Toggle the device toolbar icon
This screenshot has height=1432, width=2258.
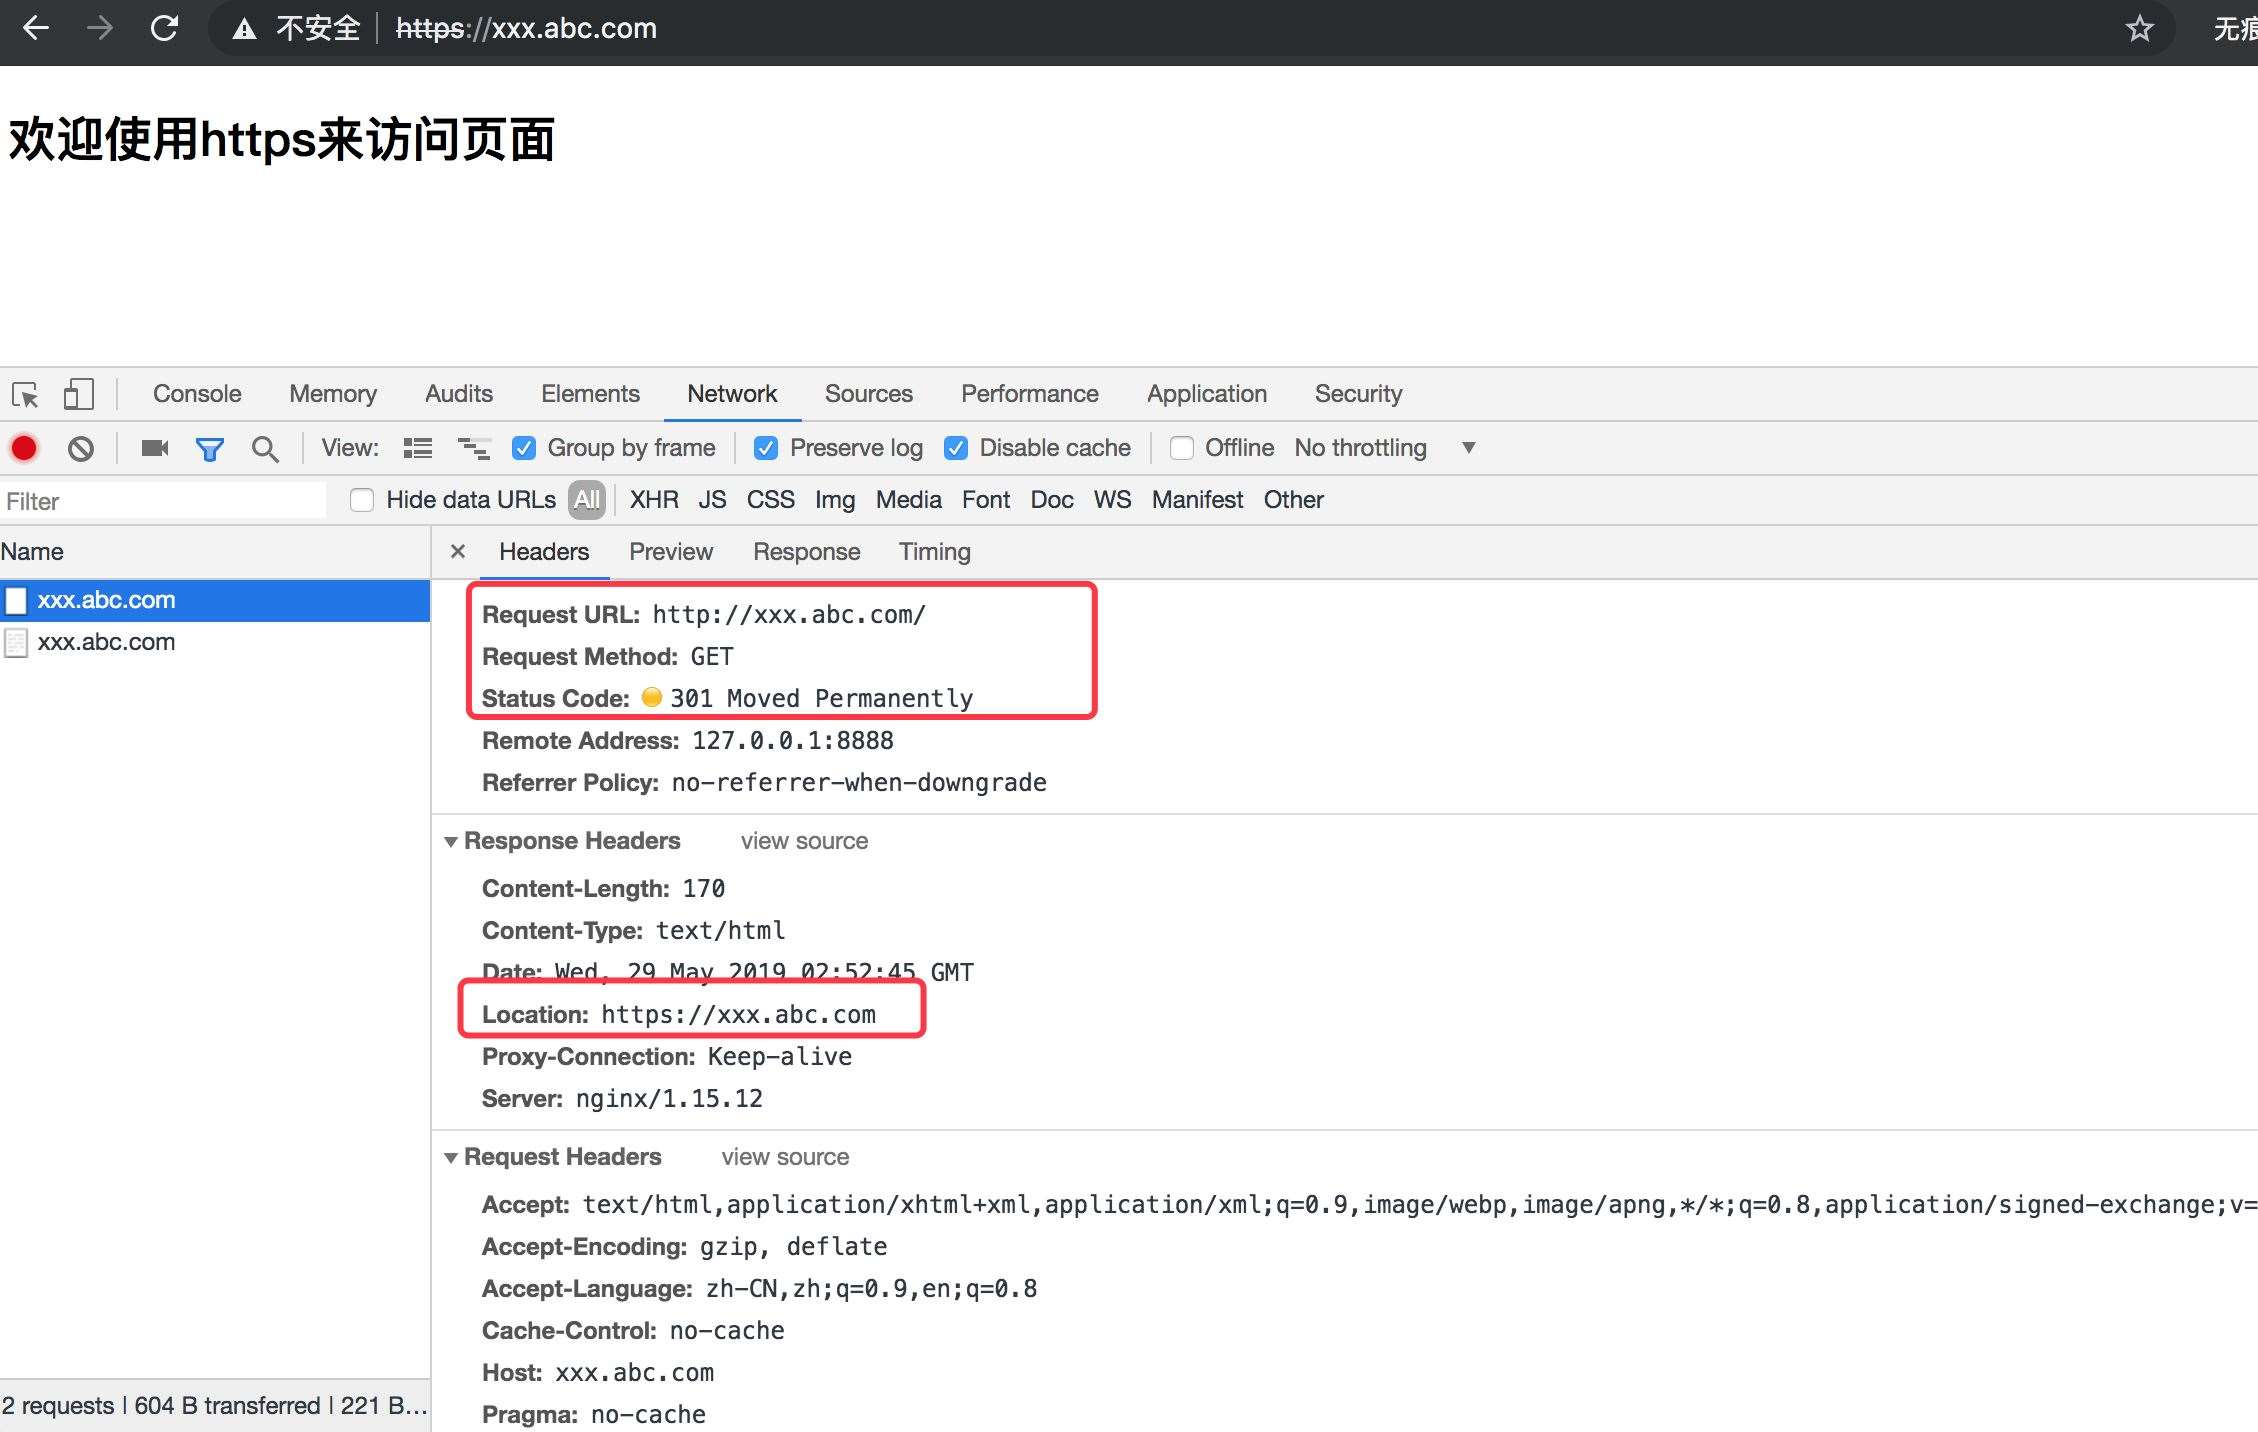[x=78, y=394]
